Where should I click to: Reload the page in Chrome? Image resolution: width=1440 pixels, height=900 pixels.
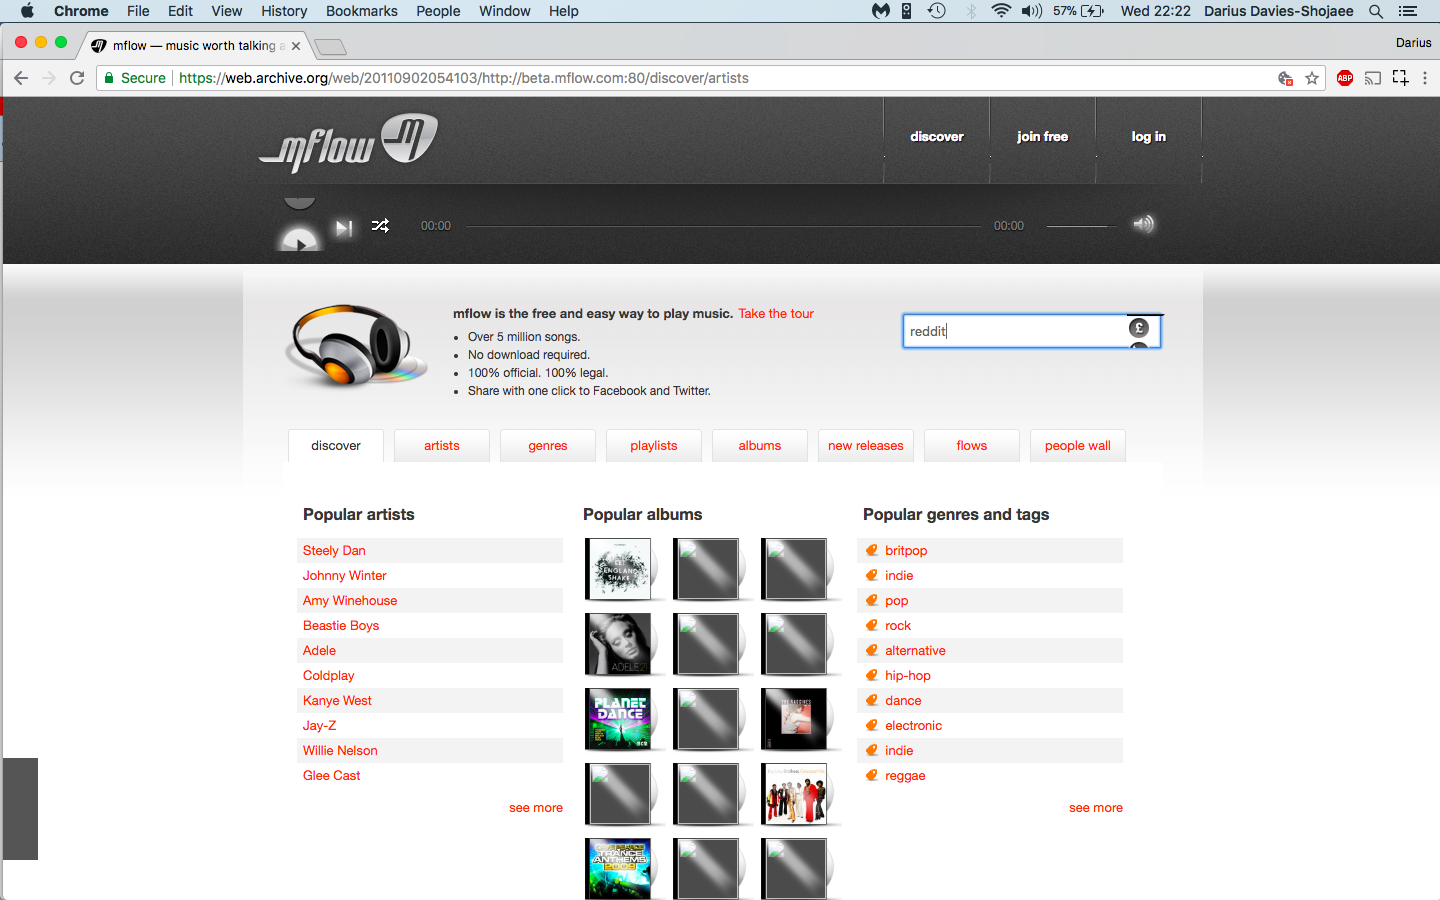point(77,78)
